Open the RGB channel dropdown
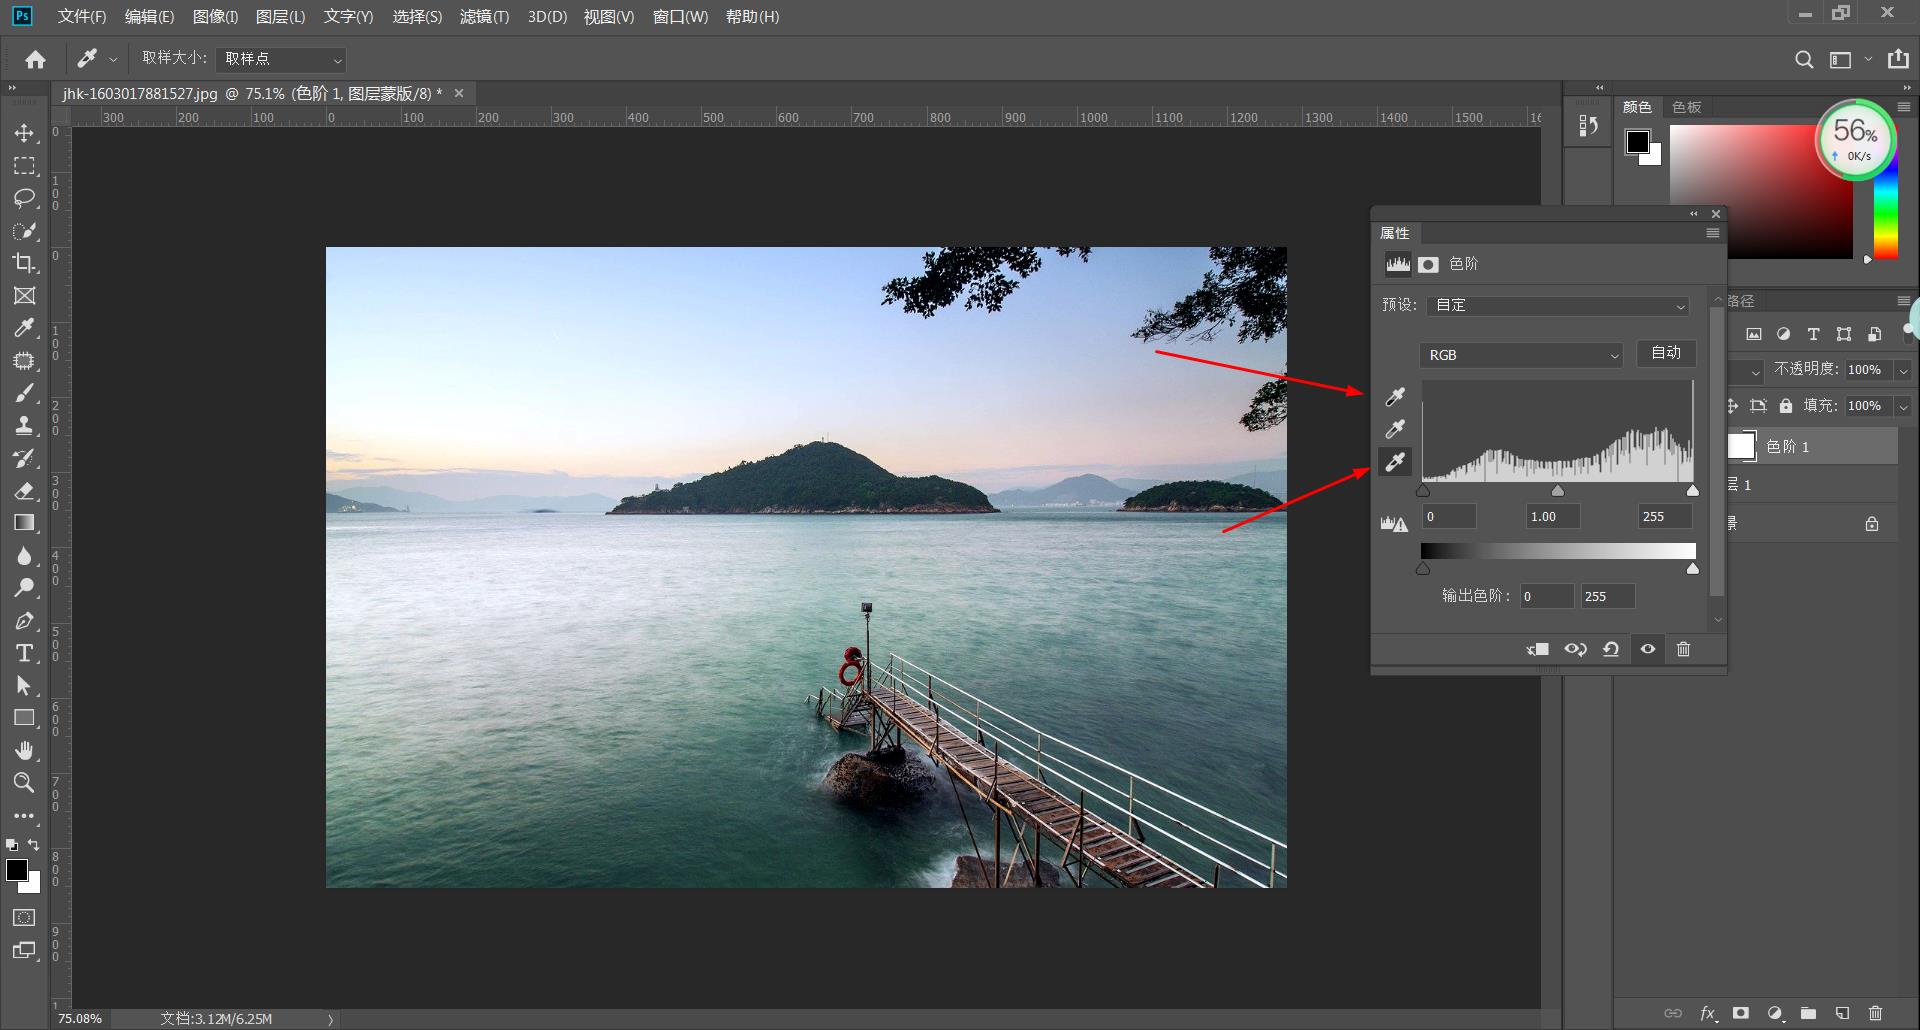1920x1030 pixels. 1520,355
